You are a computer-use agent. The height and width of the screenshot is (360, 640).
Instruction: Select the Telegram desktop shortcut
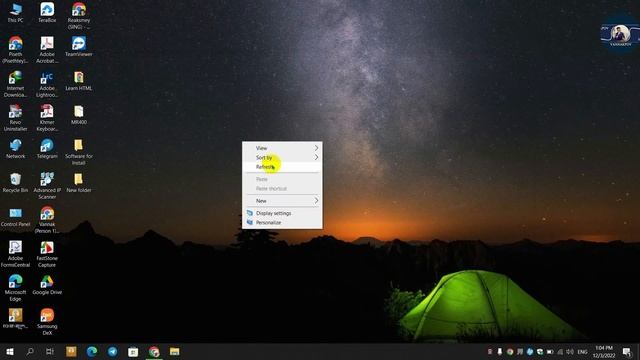coord(47,149)
